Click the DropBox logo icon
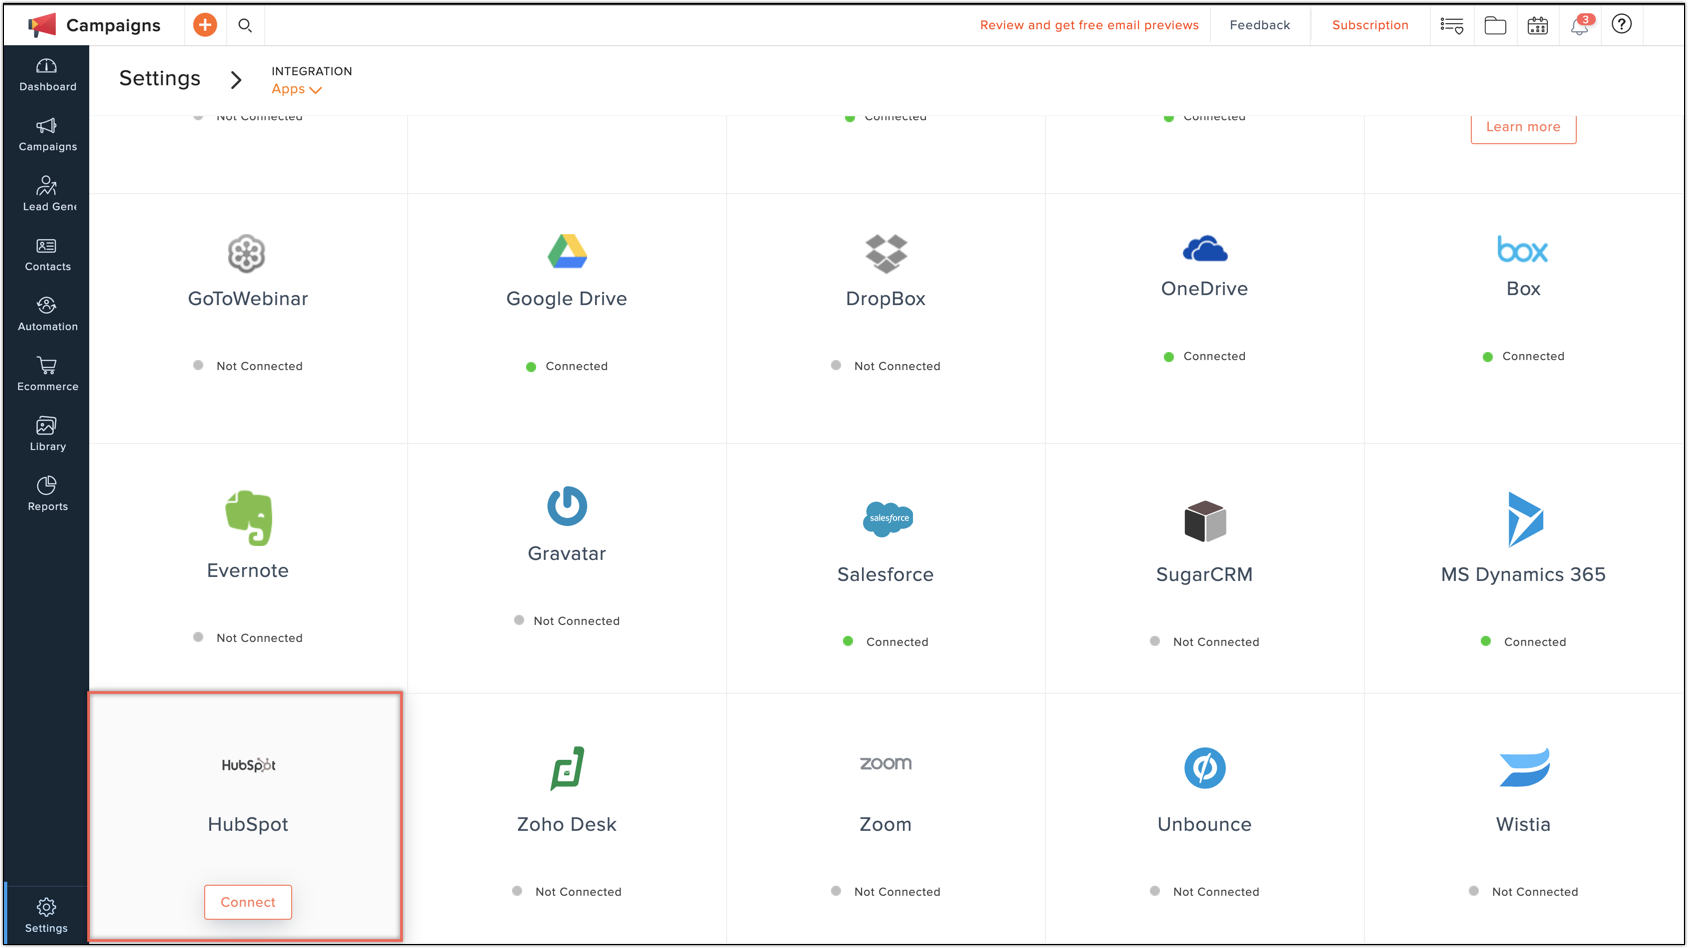This screenshot has width=1688, height=948. click(x=886, y=254)
